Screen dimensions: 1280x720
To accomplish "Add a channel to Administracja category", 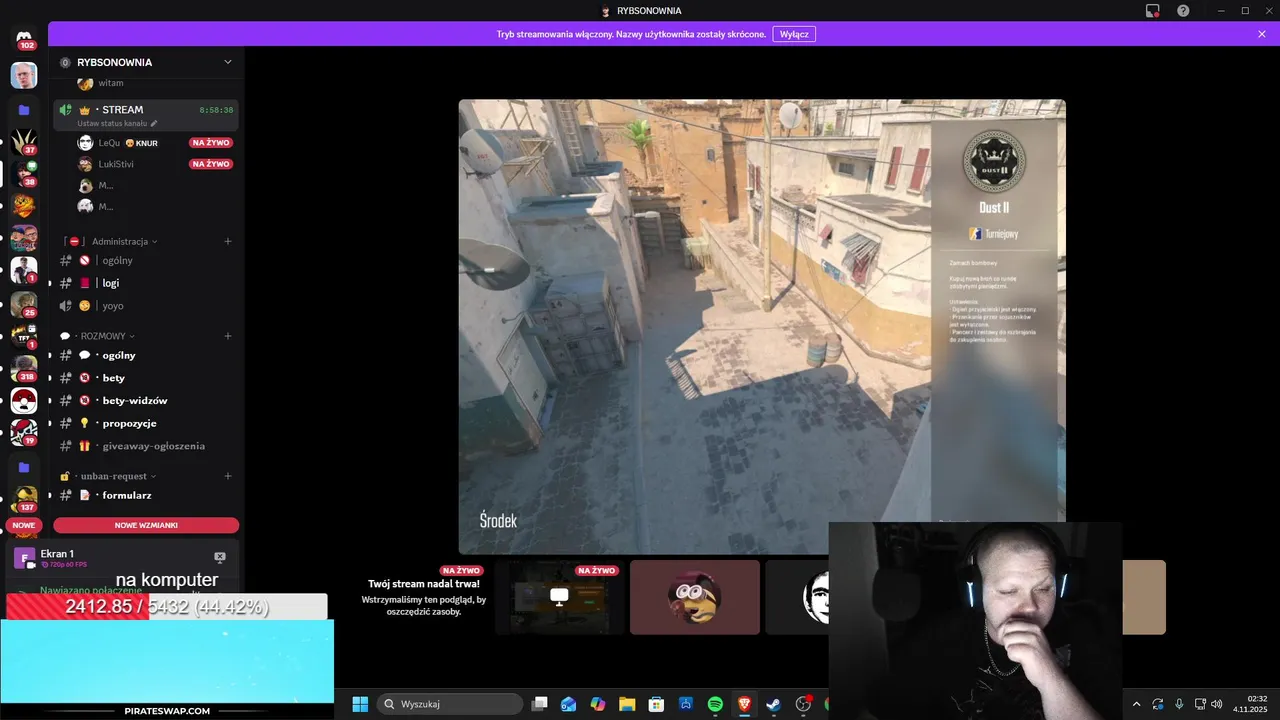I will 228,241.
